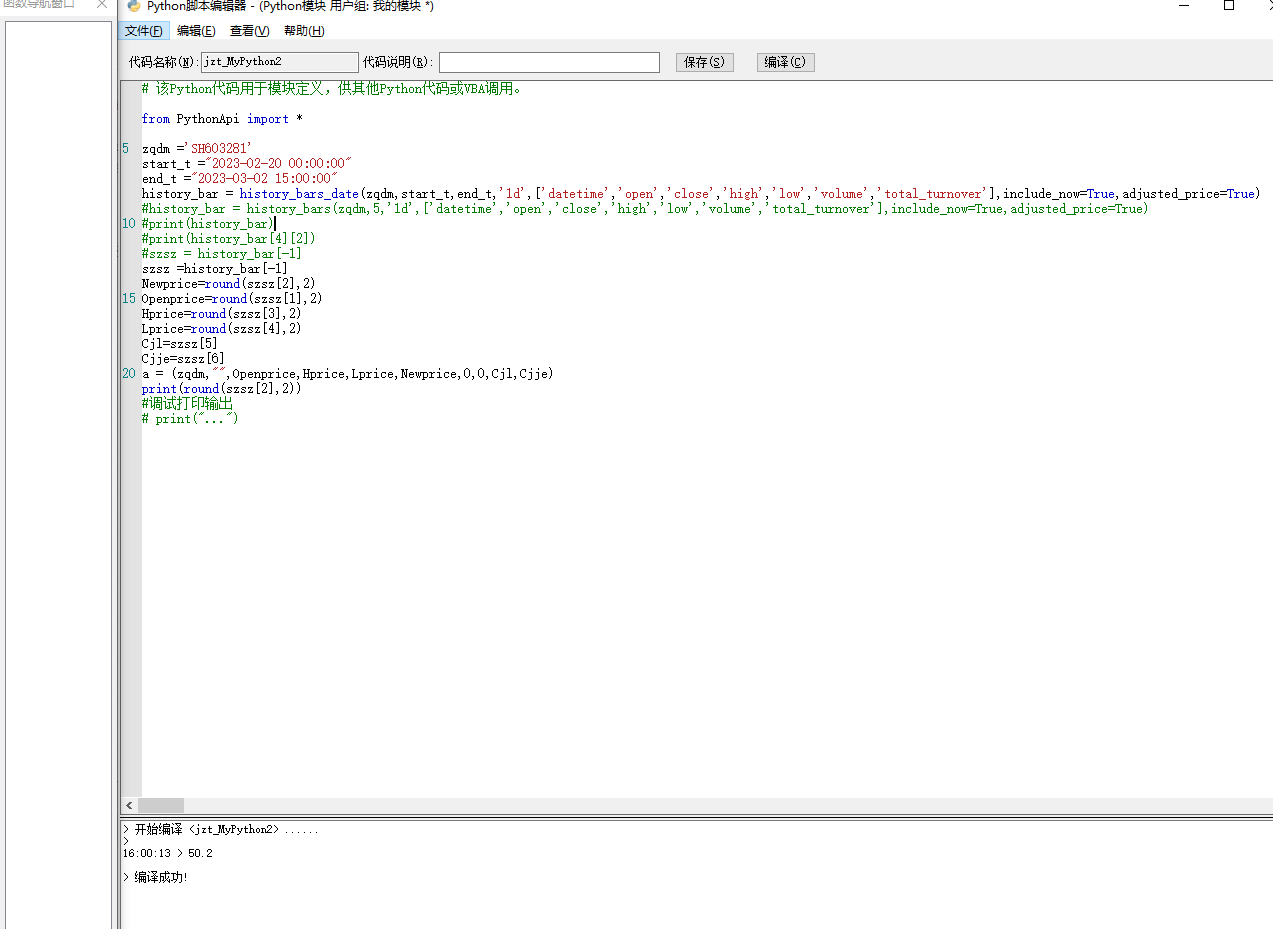Click the zqdm ='SH603281' code line

197,149
